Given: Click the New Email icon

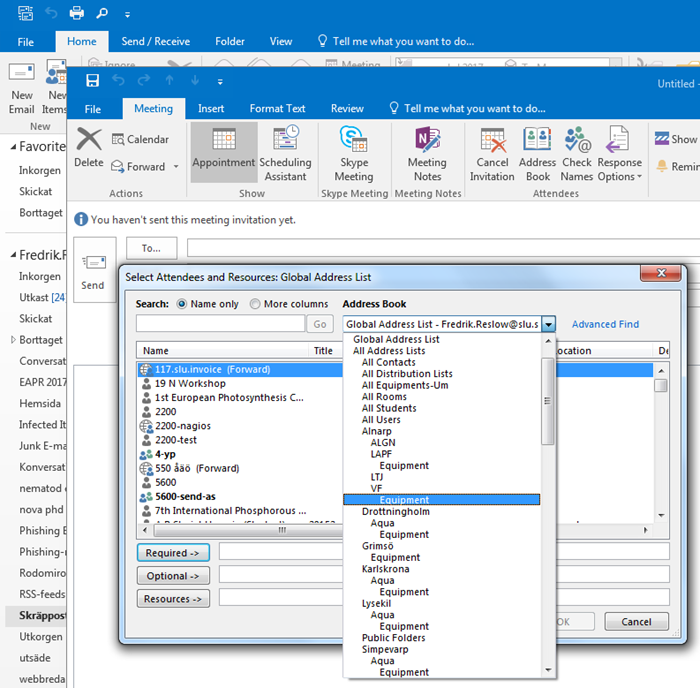Looking at the screenshot, I should tap(21, 88).
